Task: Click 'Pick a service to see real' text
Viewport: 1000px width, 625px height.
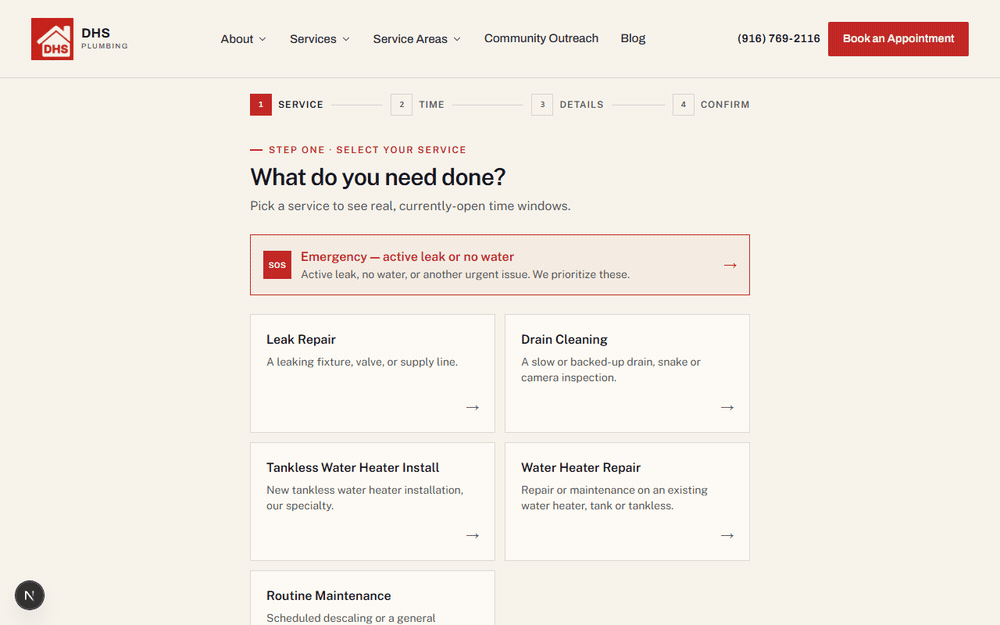Action: (410, 206)
